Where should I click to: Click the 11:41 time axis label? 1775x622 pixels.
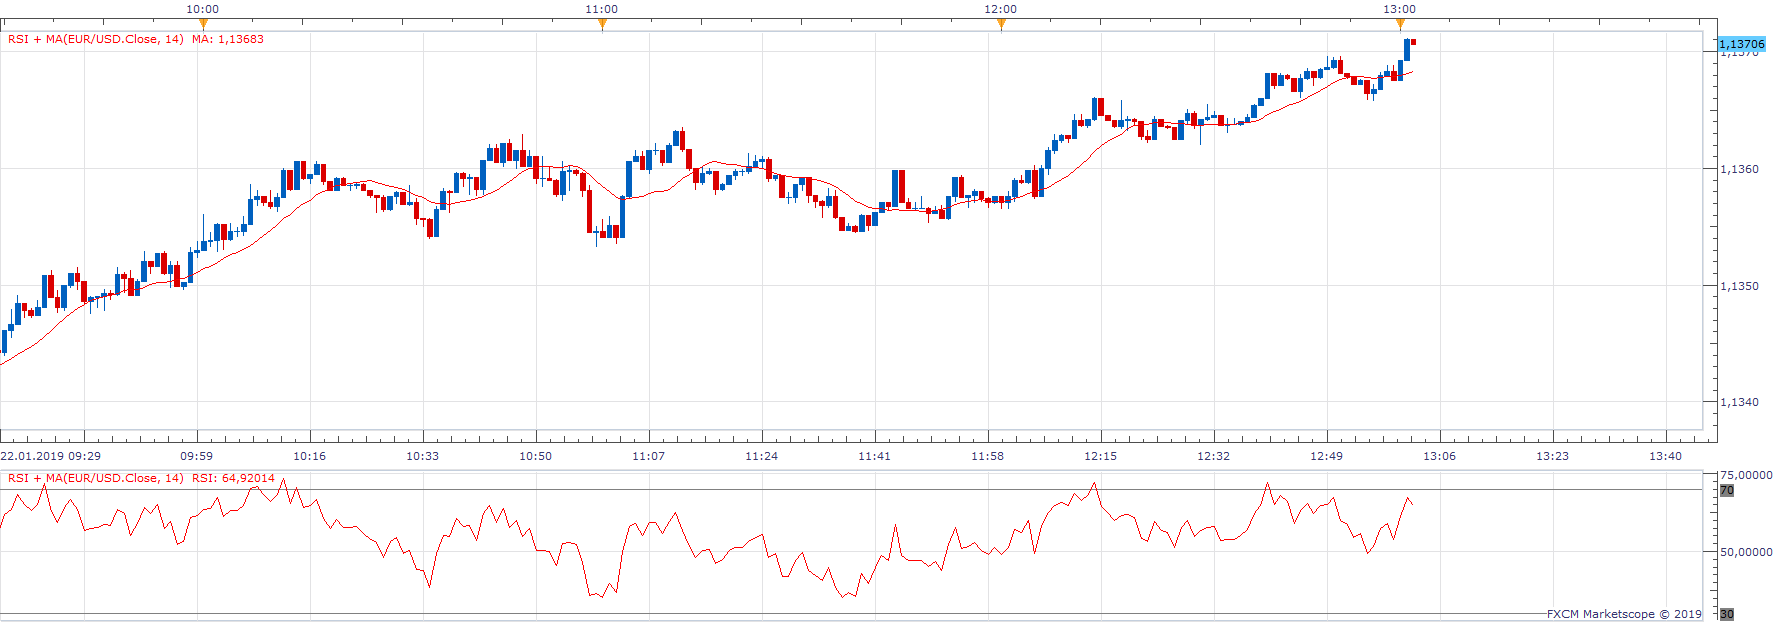(875, 456)
